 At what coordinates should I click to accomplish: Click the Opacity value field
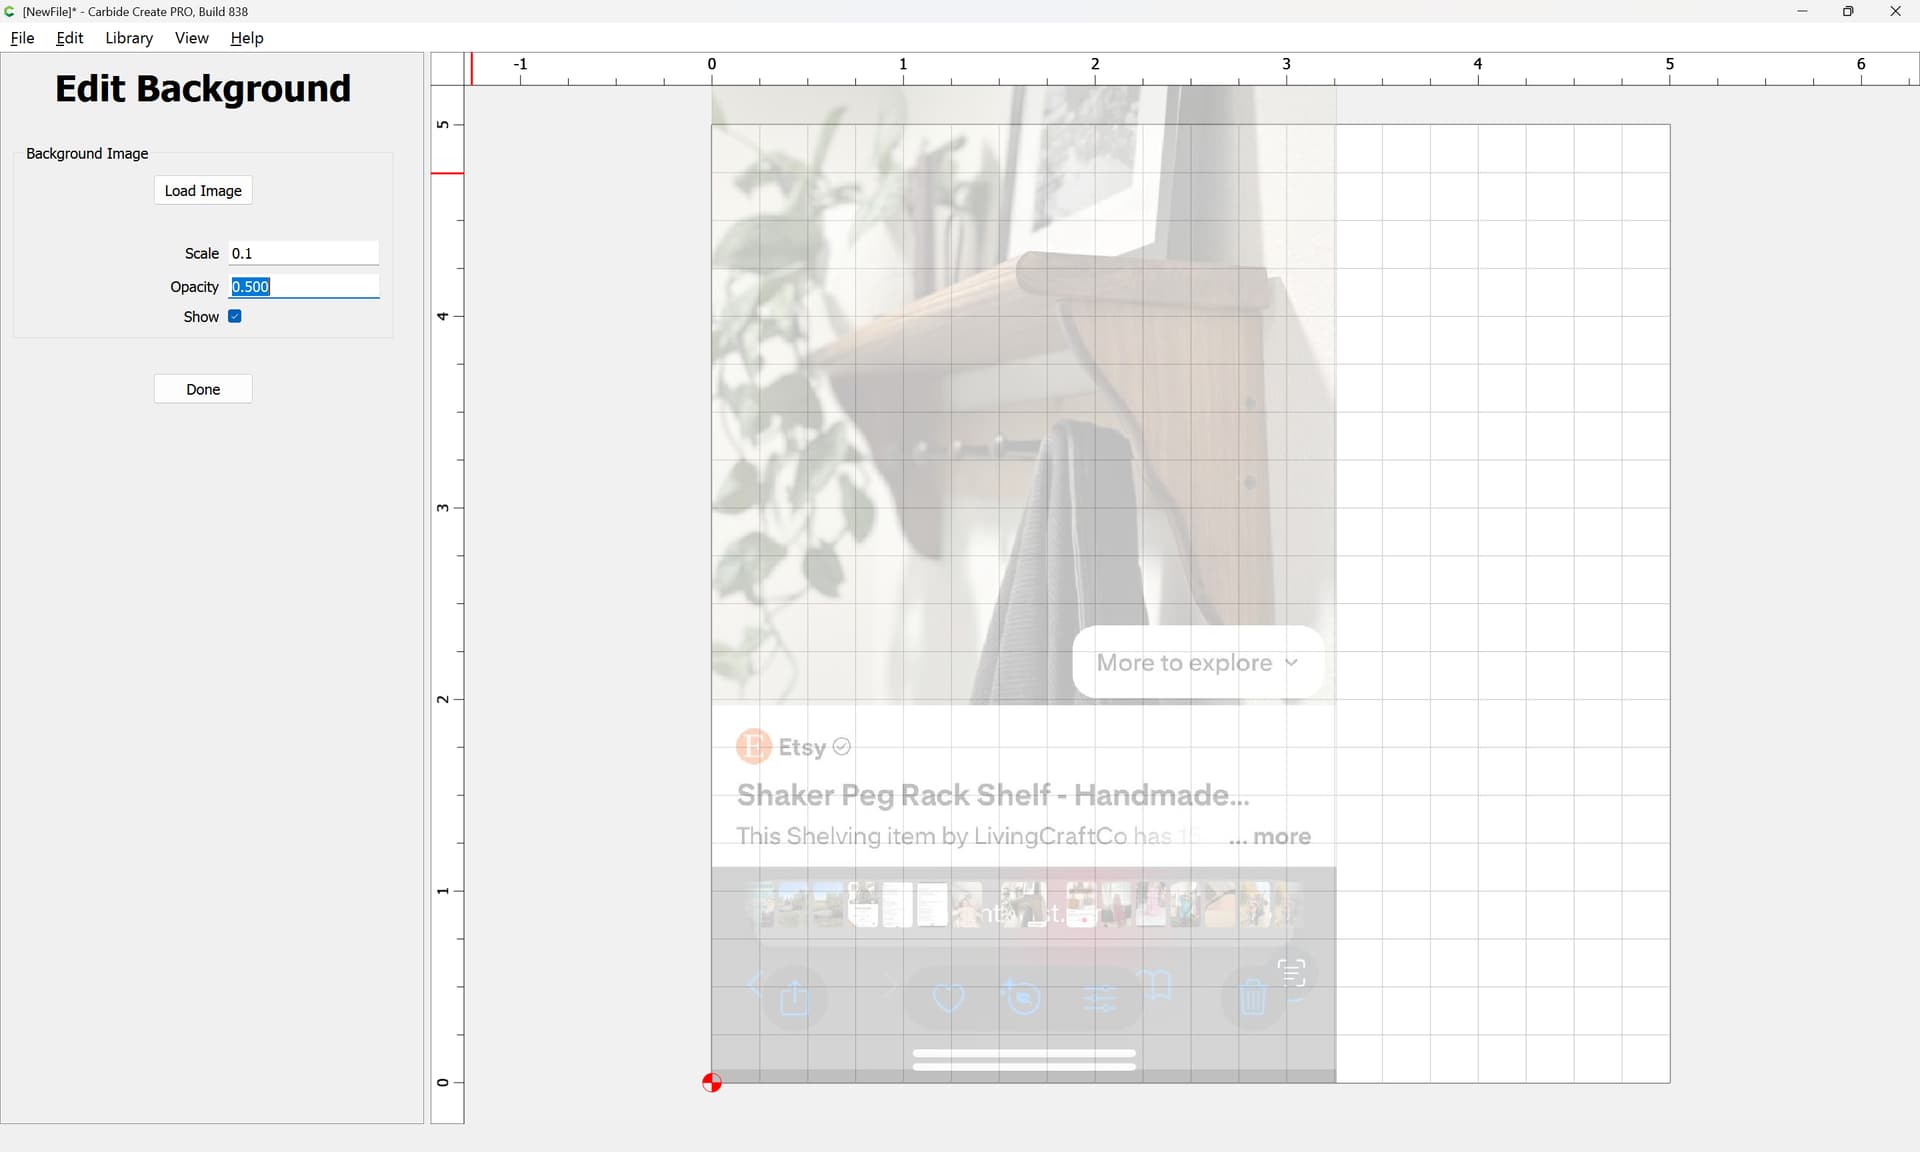pyautogui.click(x=304, y=287)
